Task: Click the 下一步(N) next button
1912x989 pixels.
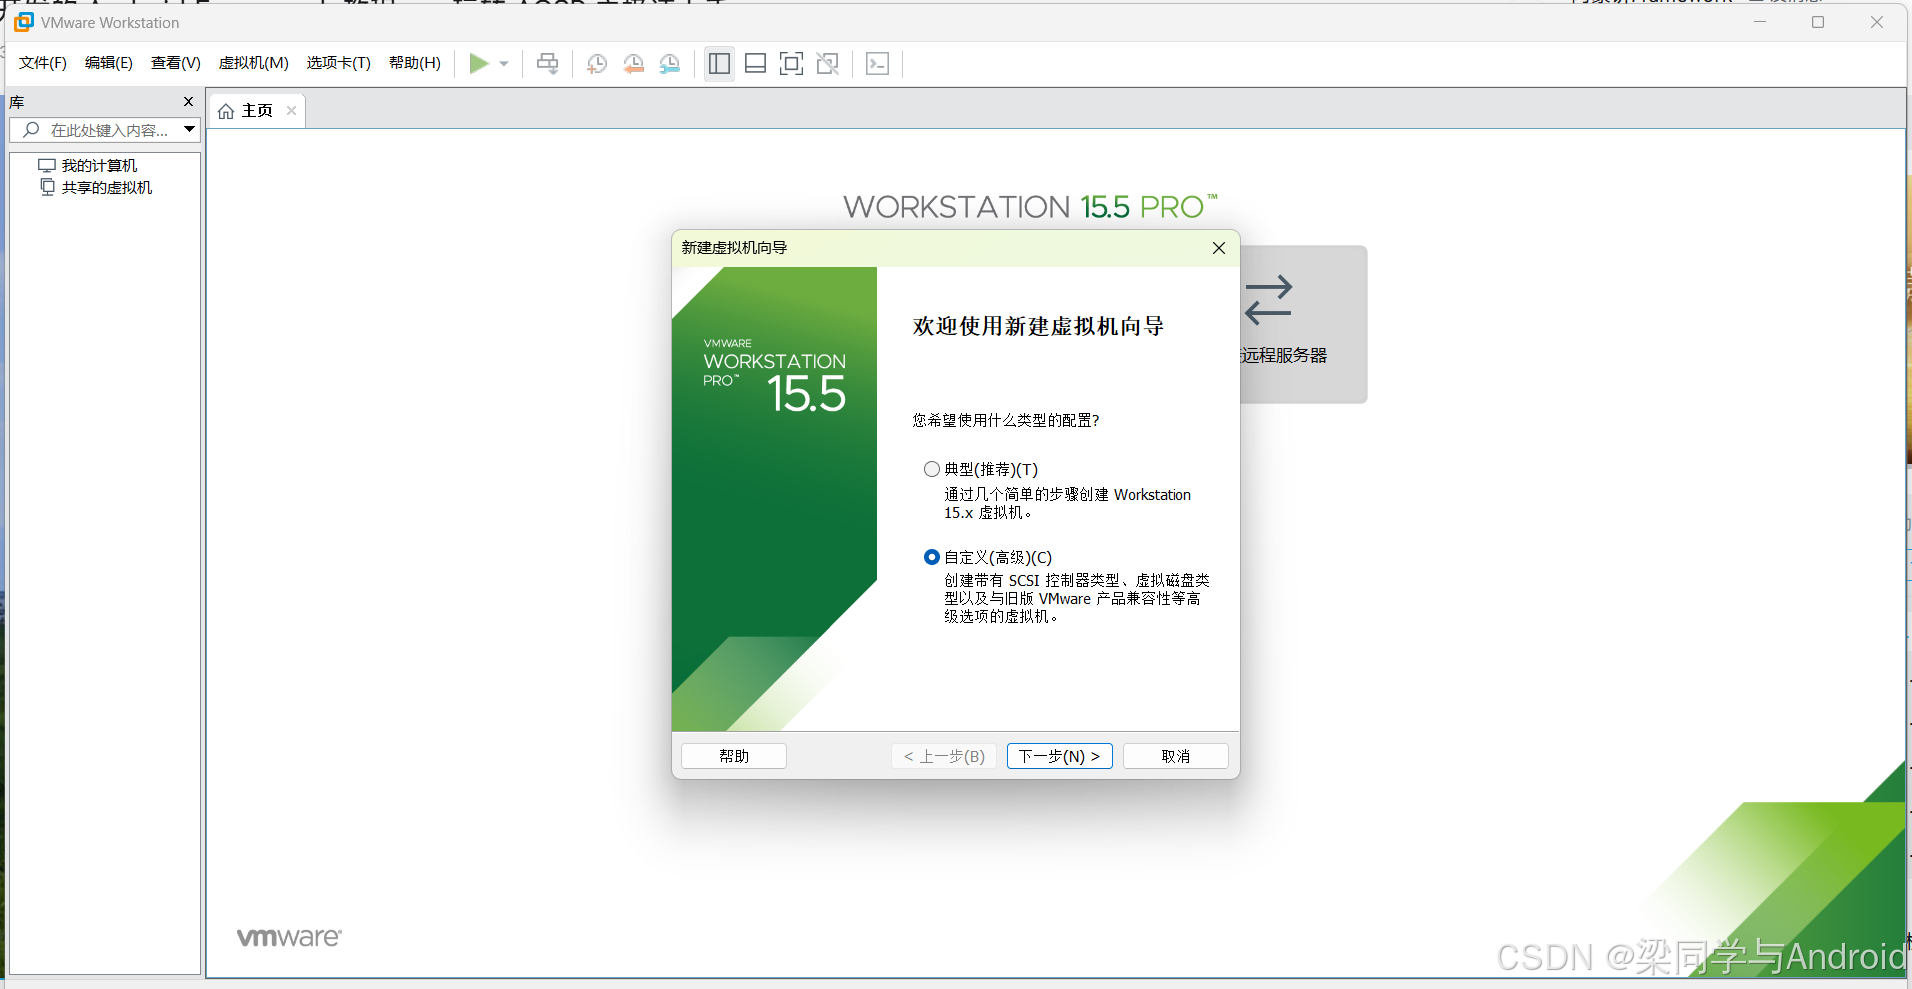Action: pos(1060,756)
